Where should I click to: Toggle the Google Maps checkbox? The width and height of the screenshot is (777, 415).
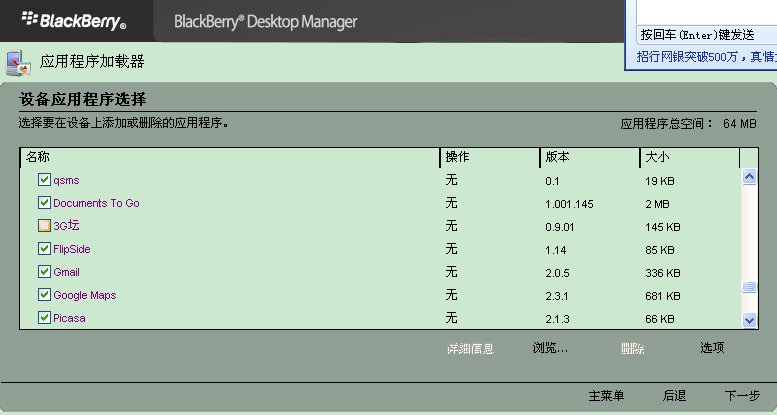coord(44,295)
